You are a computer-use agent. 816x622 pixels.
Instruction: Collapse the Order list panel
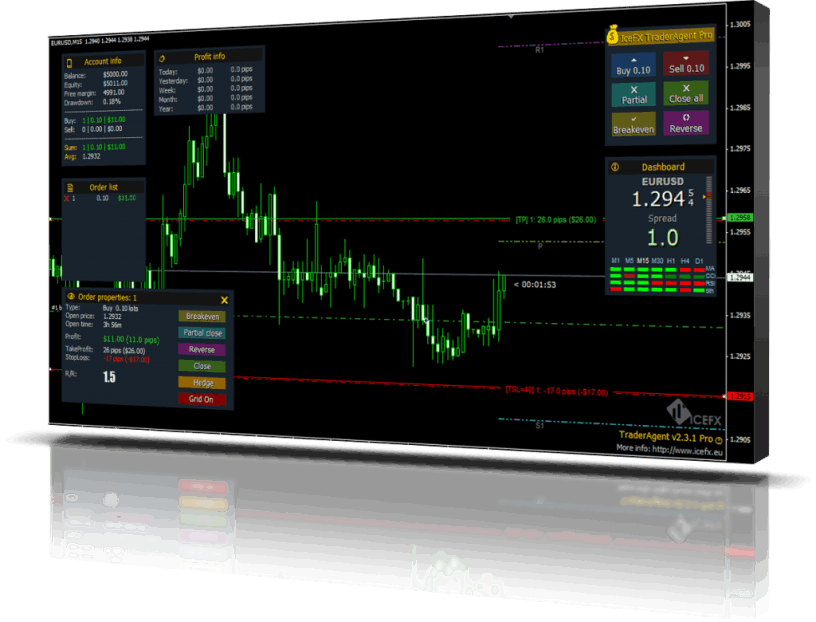pyautogui.click(x=103, y=187)
